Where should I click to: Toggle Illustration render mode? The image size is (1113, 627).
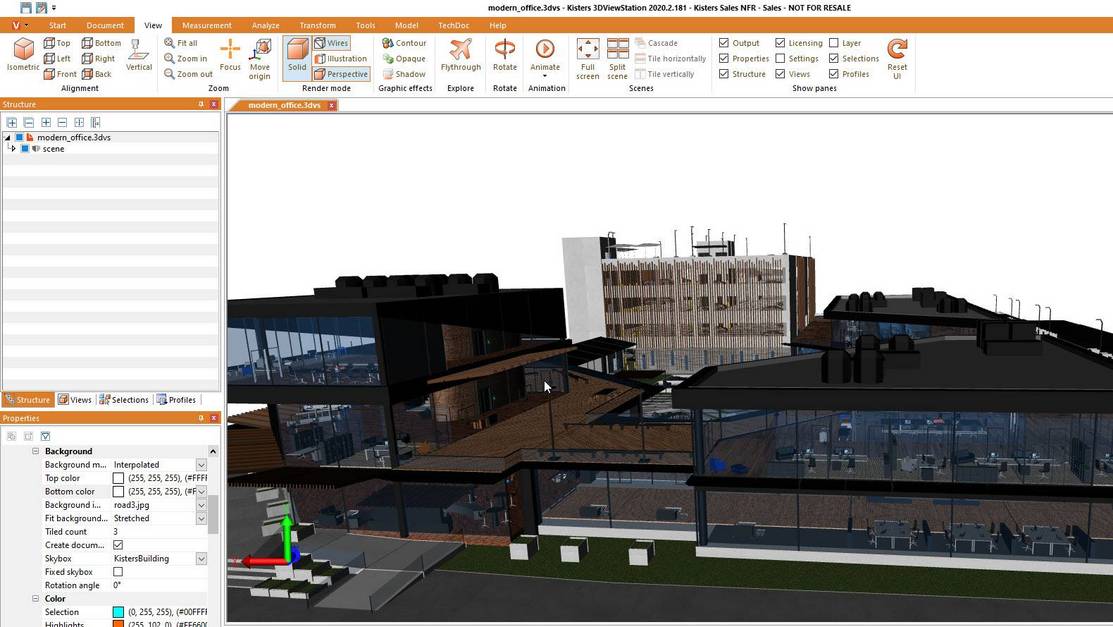pyautogui.click(x=341, y=58)
